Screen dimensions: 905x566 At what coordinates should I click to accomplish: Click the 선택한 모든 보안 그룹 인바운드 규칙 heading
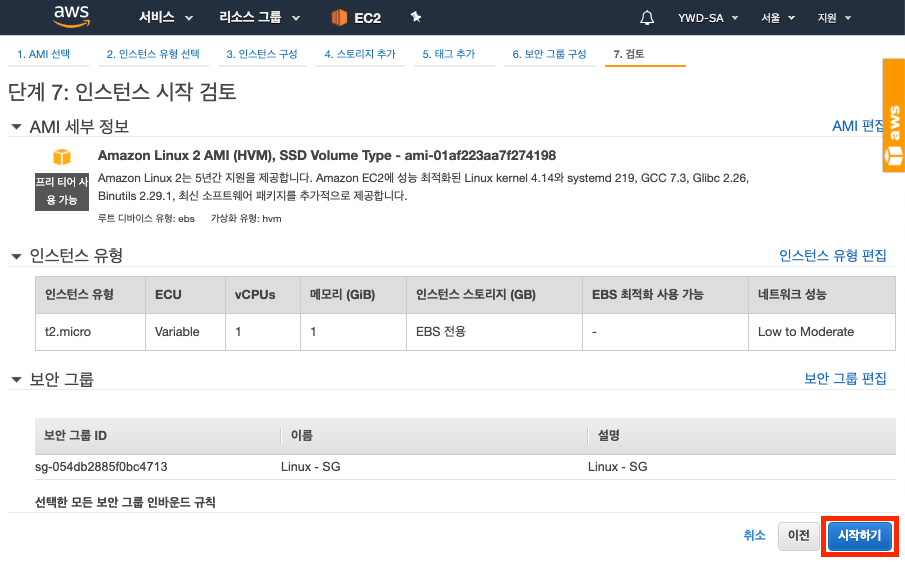(125, 502)
